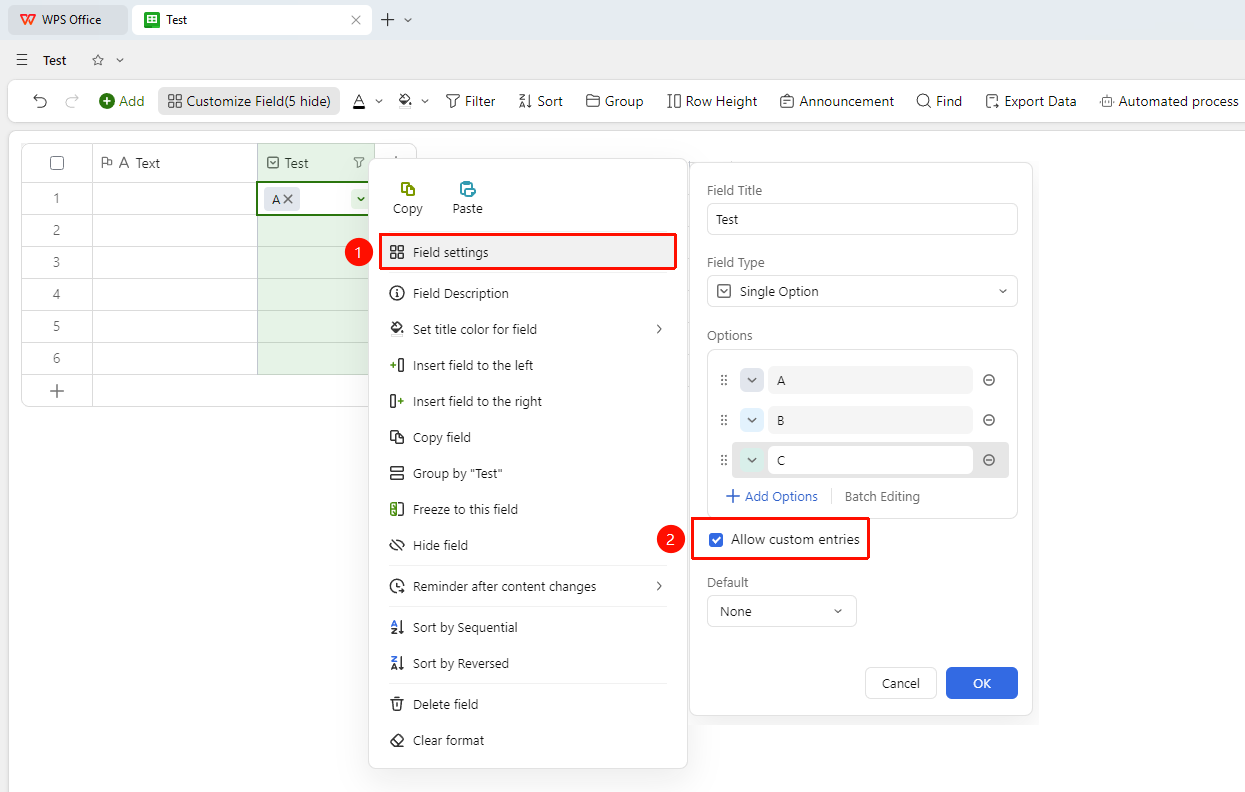Image resolution: width=1245 pixels, height=792 pixels.
Task: Close the Test document tab
Action: coord(356,19)
